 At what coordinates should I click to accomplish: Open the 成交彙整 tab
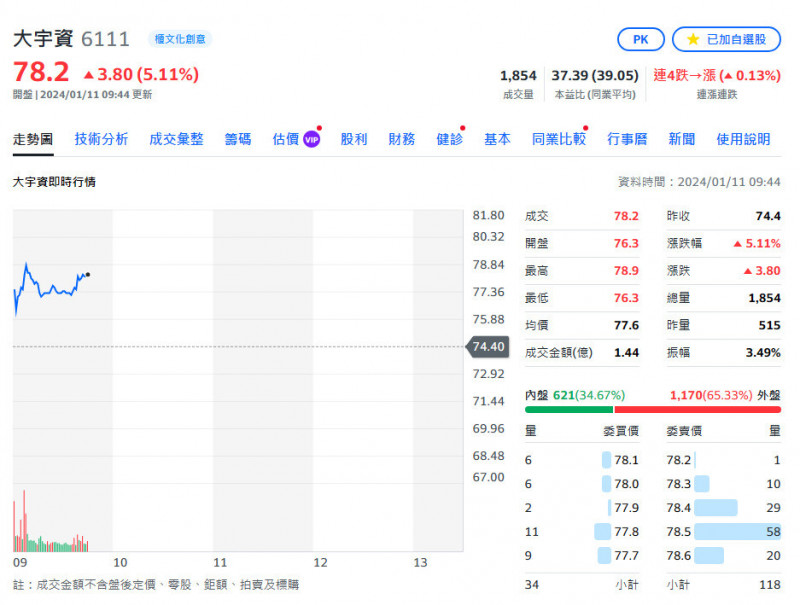coord(176,139)
